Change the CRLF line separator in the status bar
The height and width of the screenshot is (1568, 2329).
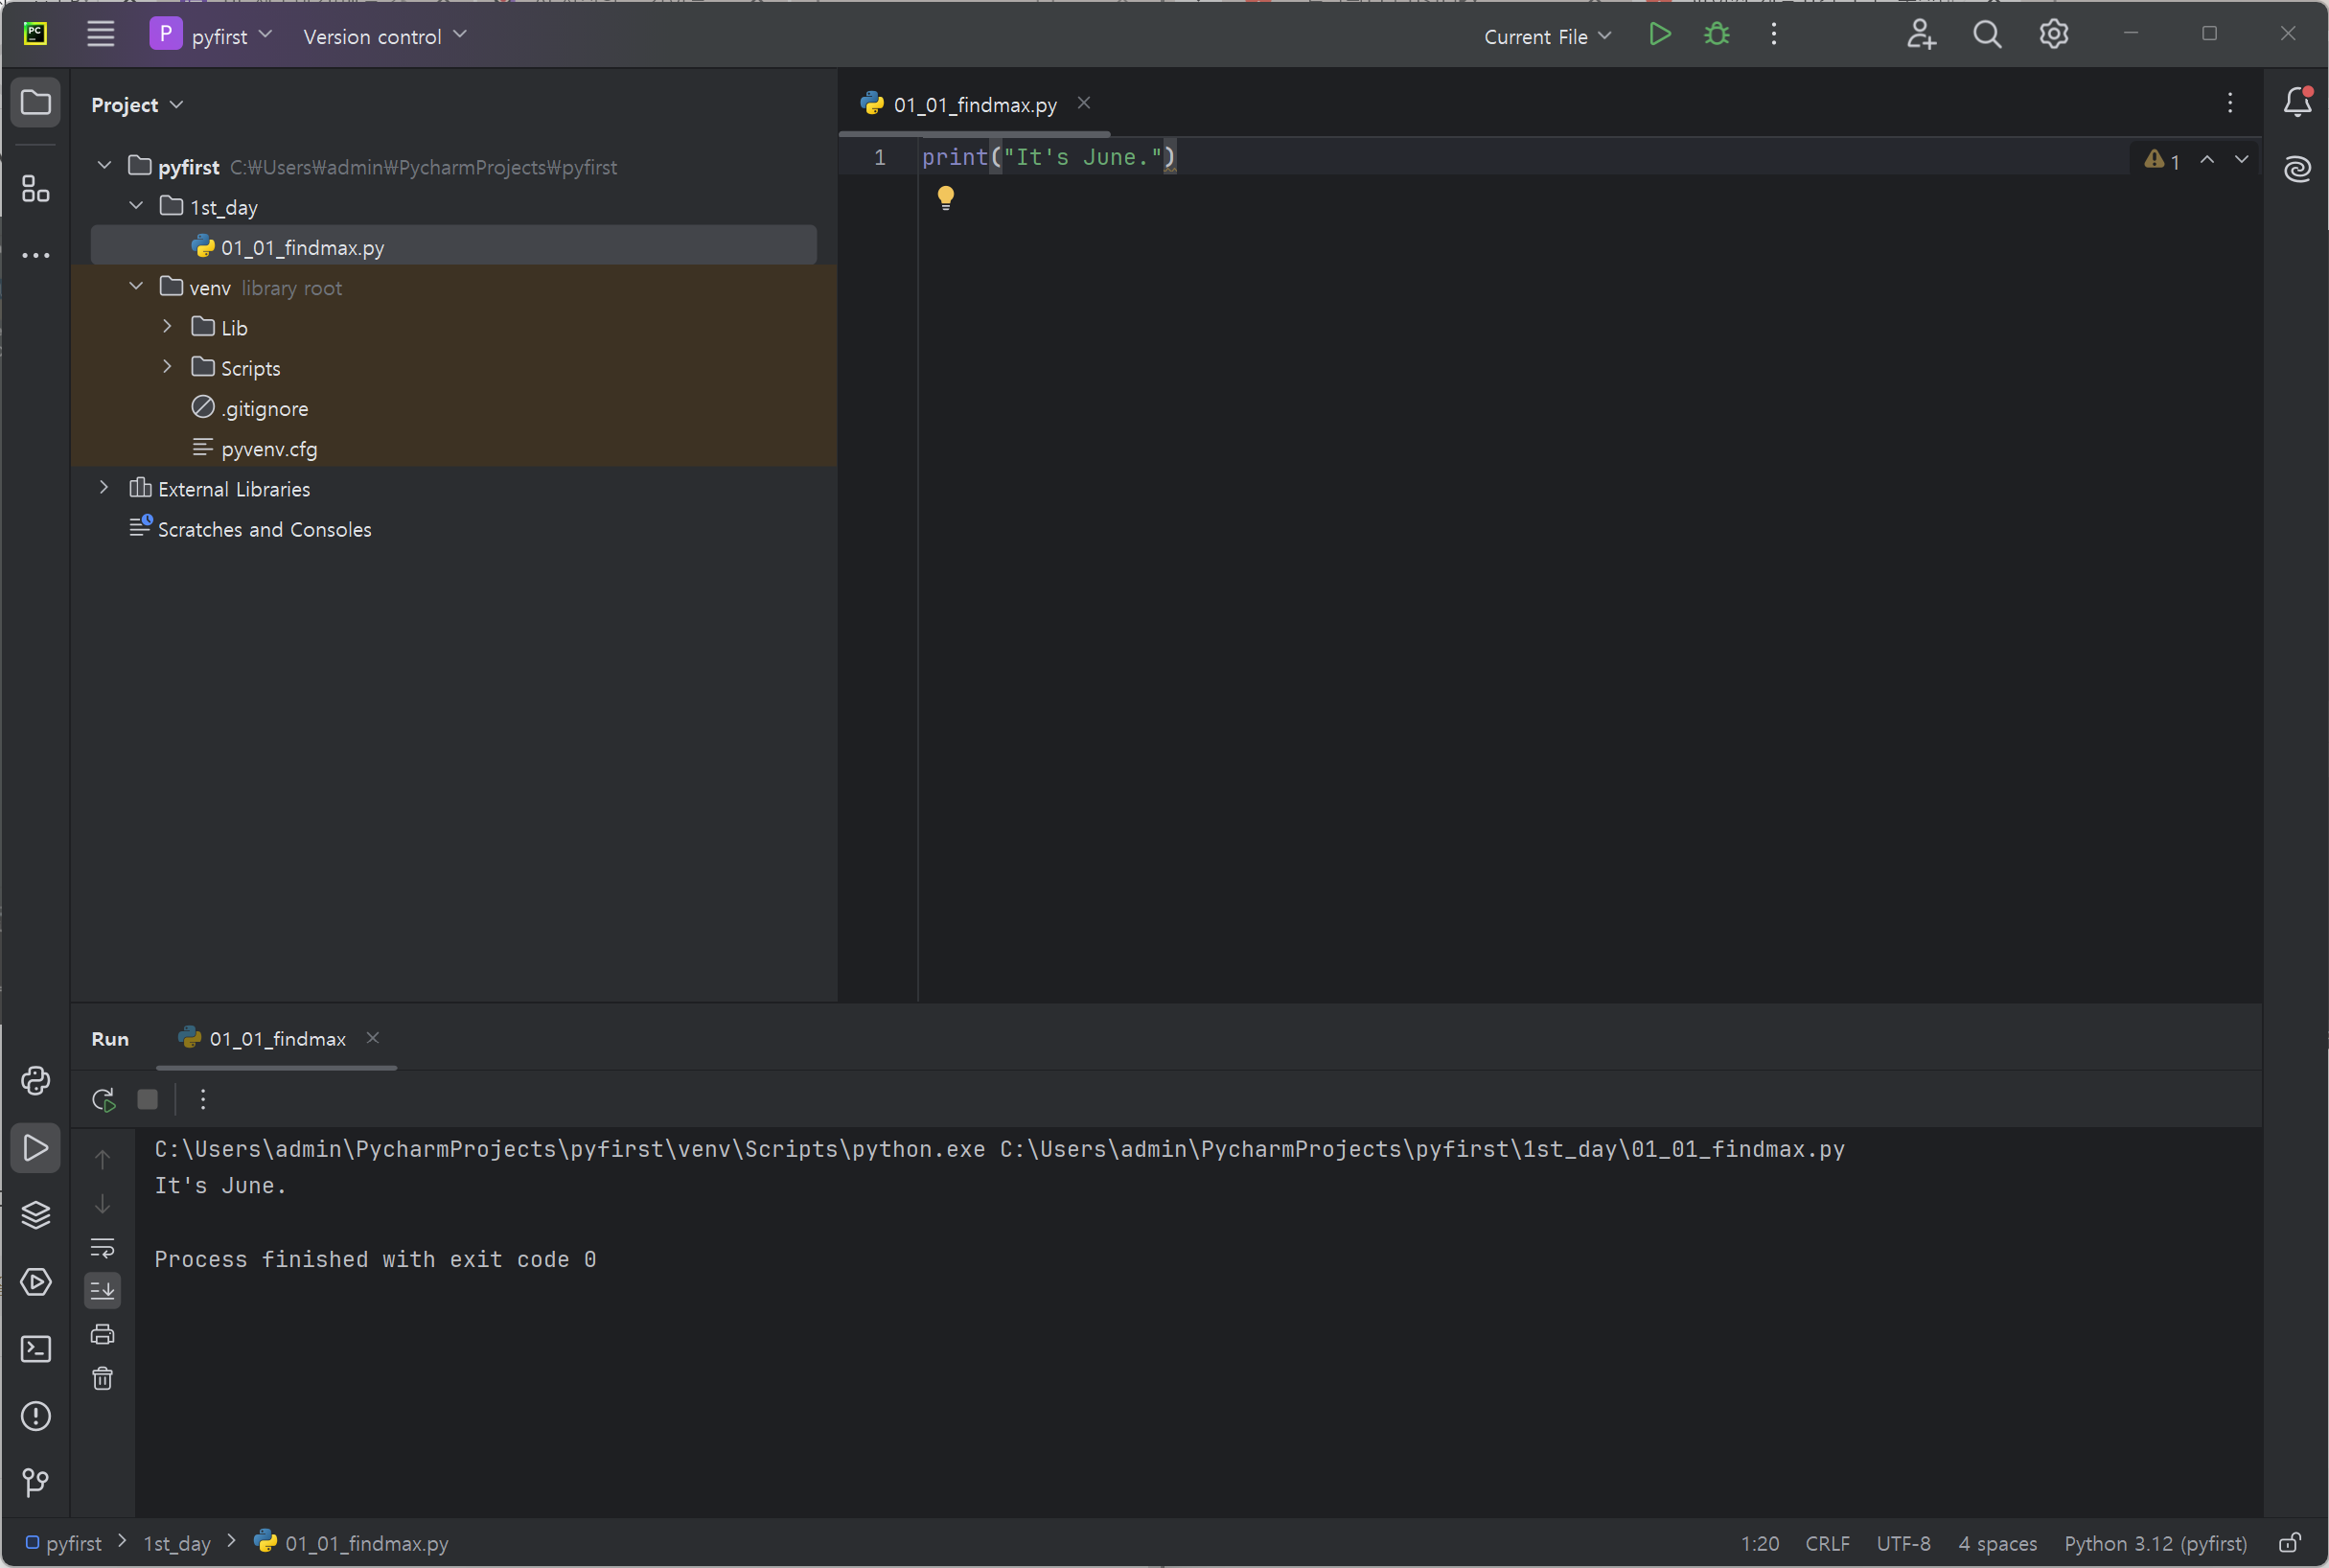pyautogui.click(x=1827, y=1544)
